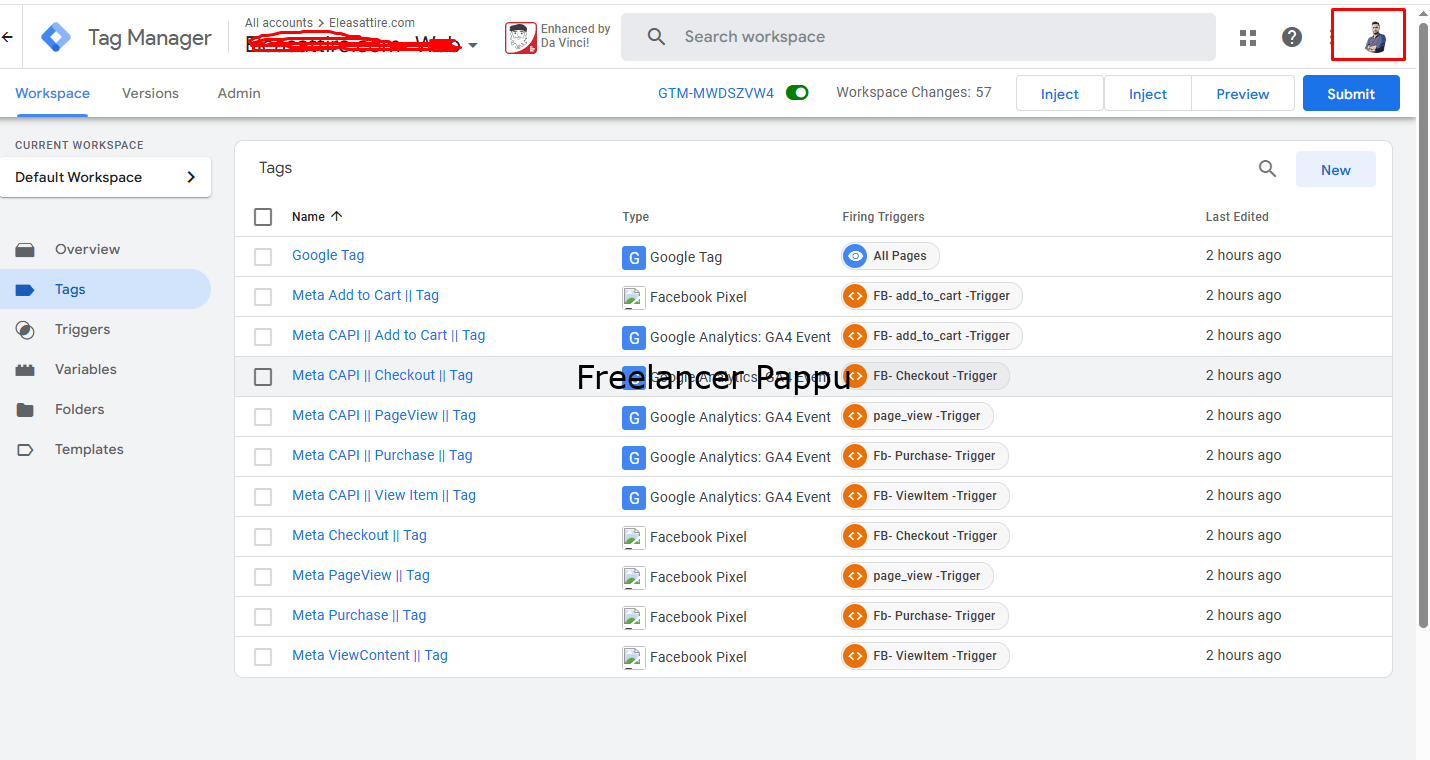This screenshot has height=760, width=1430.
Task: Click the page_view -Trigger chip in Meta PageView row
Action: pos(918,576)
